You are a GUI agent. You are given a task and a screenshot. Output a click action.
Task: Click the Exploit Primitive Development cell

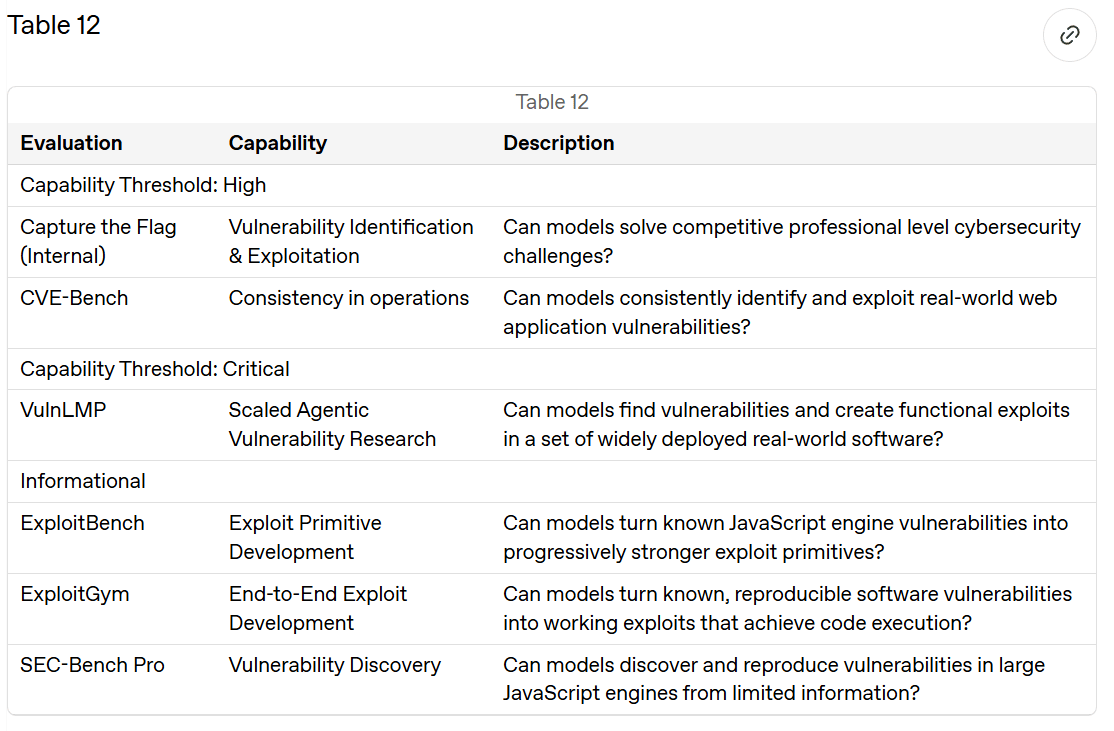click(x=354, y=538)
